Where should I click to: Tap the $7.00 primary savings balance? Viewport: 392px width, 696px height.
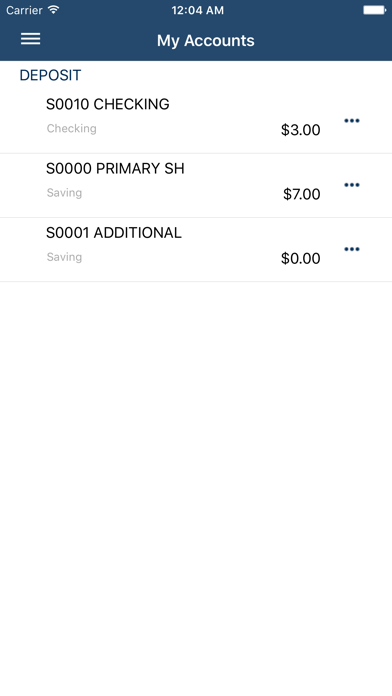pyautogui.click(x=302, y=194)
